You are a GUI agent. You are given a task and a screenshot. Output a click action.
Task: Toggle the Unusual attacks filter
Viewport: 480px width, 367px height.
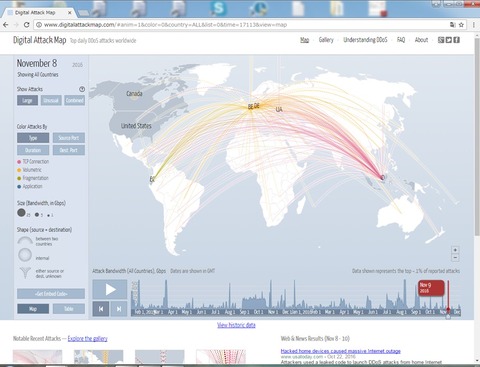click(x=51, y=100)
